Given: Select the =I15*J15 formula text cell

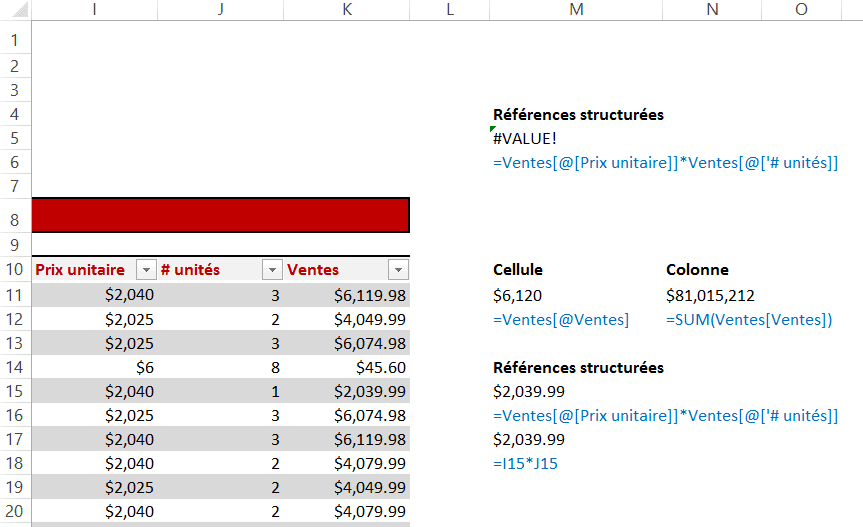Looking at the screenshot, I should click(x=526, y=464).
